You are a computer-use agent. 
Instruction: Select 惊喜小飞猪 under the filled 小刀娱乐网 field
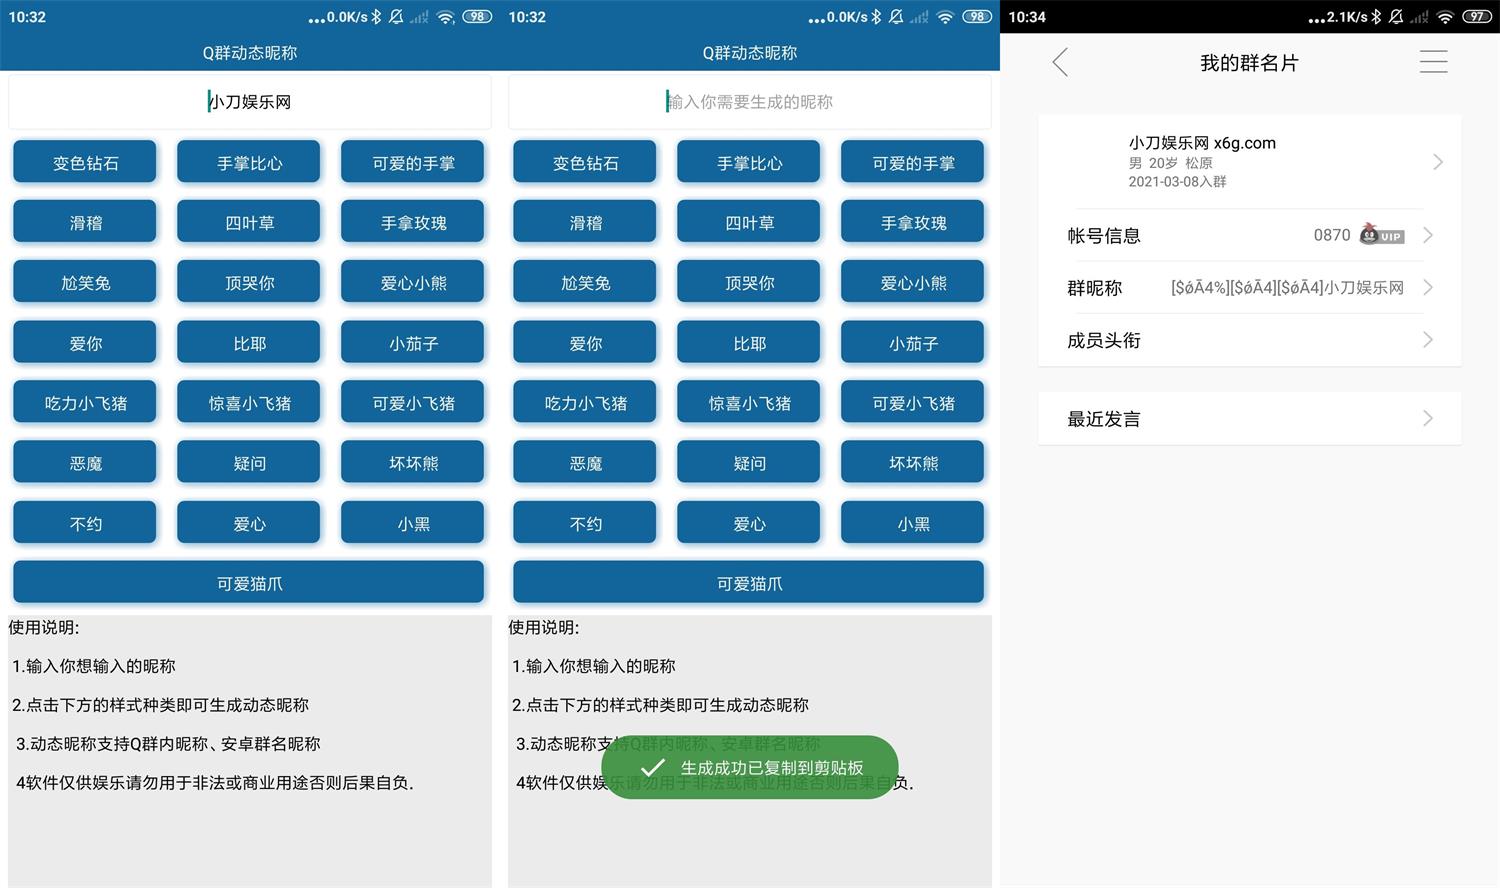tap(249, 403)
